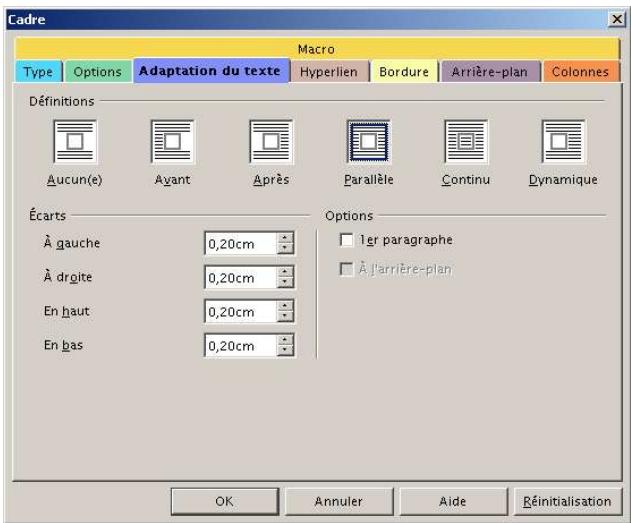The image size is (631, 523).
Task: Open the Type tab
Action: [38, 72]
